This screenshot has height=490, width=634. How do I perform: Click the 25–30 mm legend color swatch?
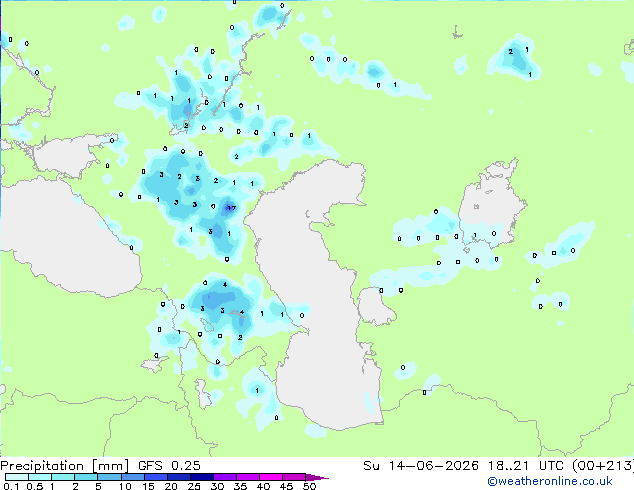pos(201,477)
